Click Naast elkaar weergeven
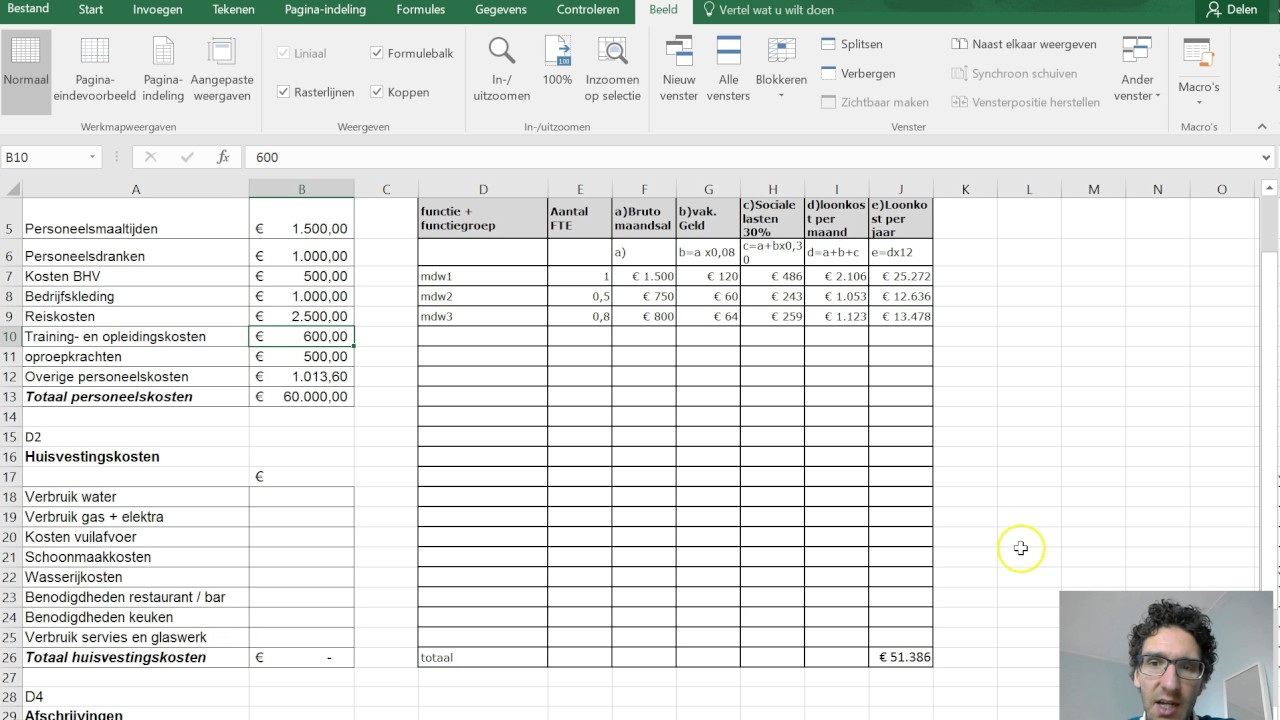The height and width of the screenshot is (720, 1280). tap(1025, 44)
